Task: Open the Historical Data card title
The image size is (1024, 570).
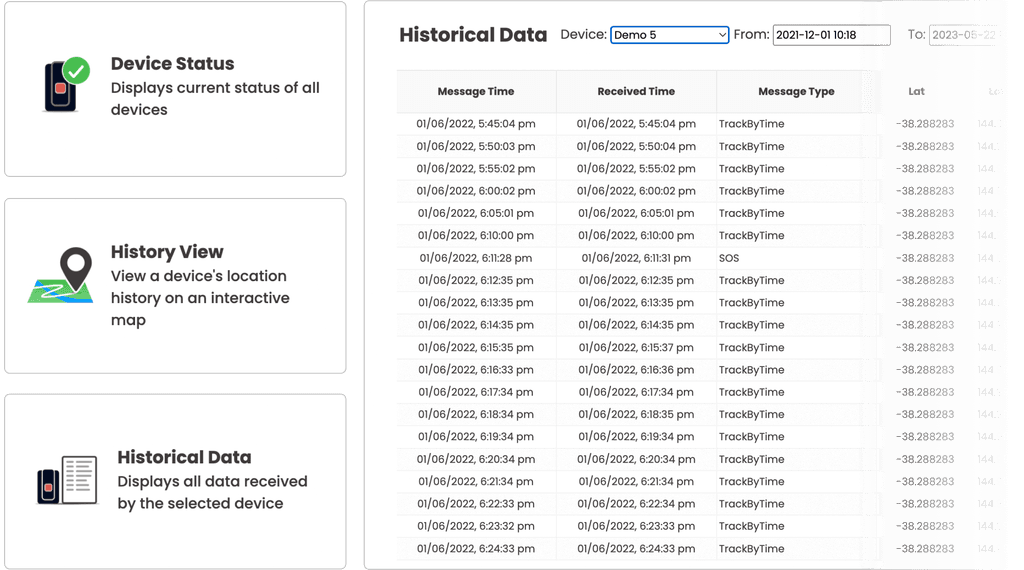Action: [184, 457]
